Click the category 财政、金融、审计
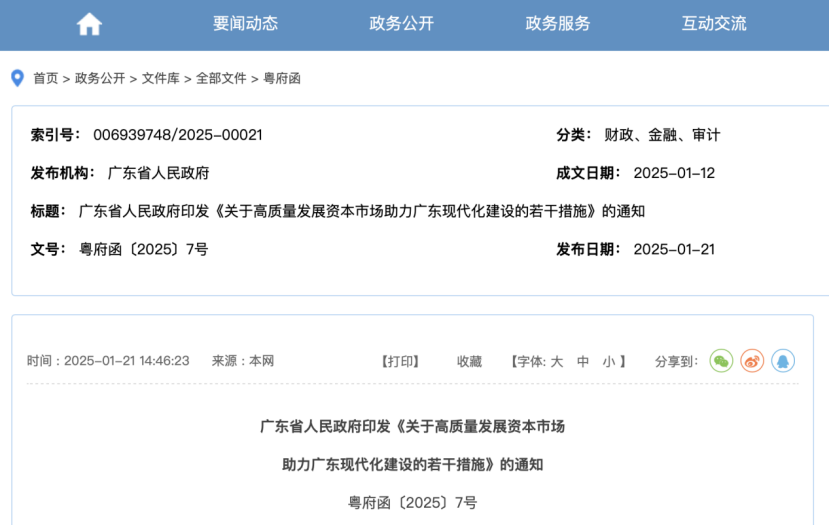Viewport: 829px width, 525px height. click(x=662, y=135)
